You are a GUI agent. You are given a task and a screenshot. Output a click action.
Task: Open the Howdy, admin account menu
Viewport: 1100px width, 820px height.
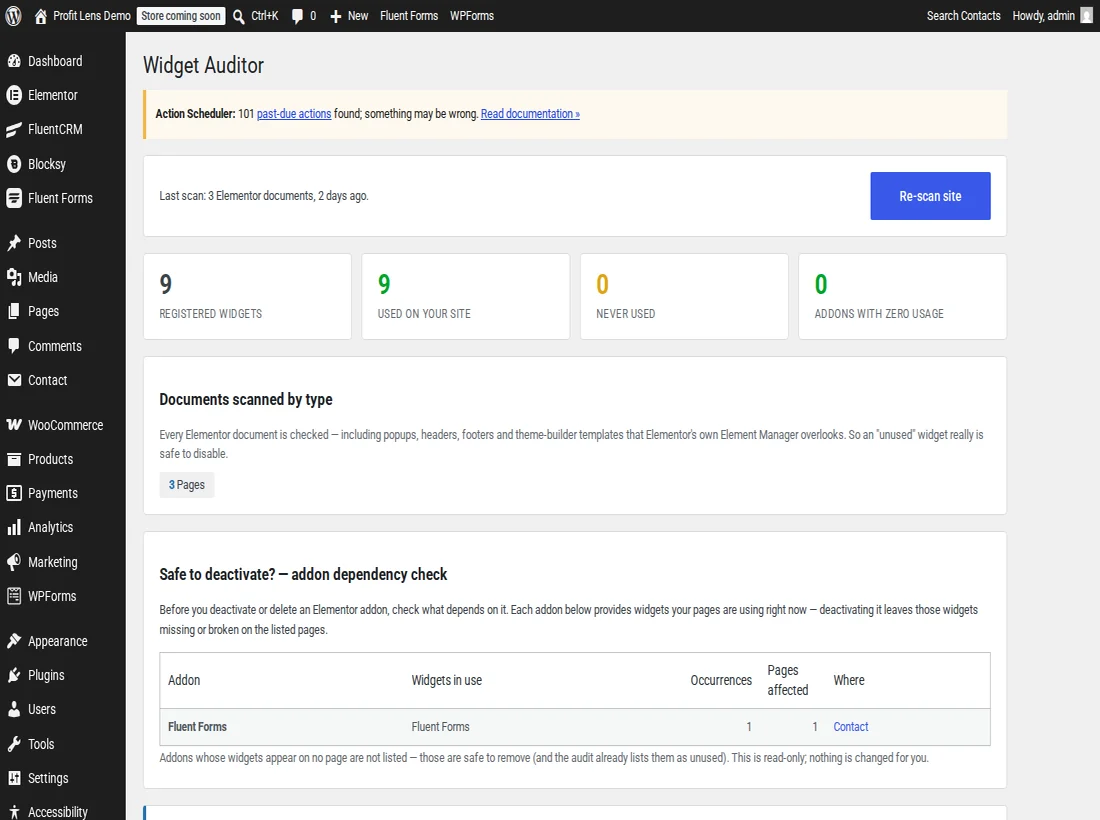[1052, 15]
